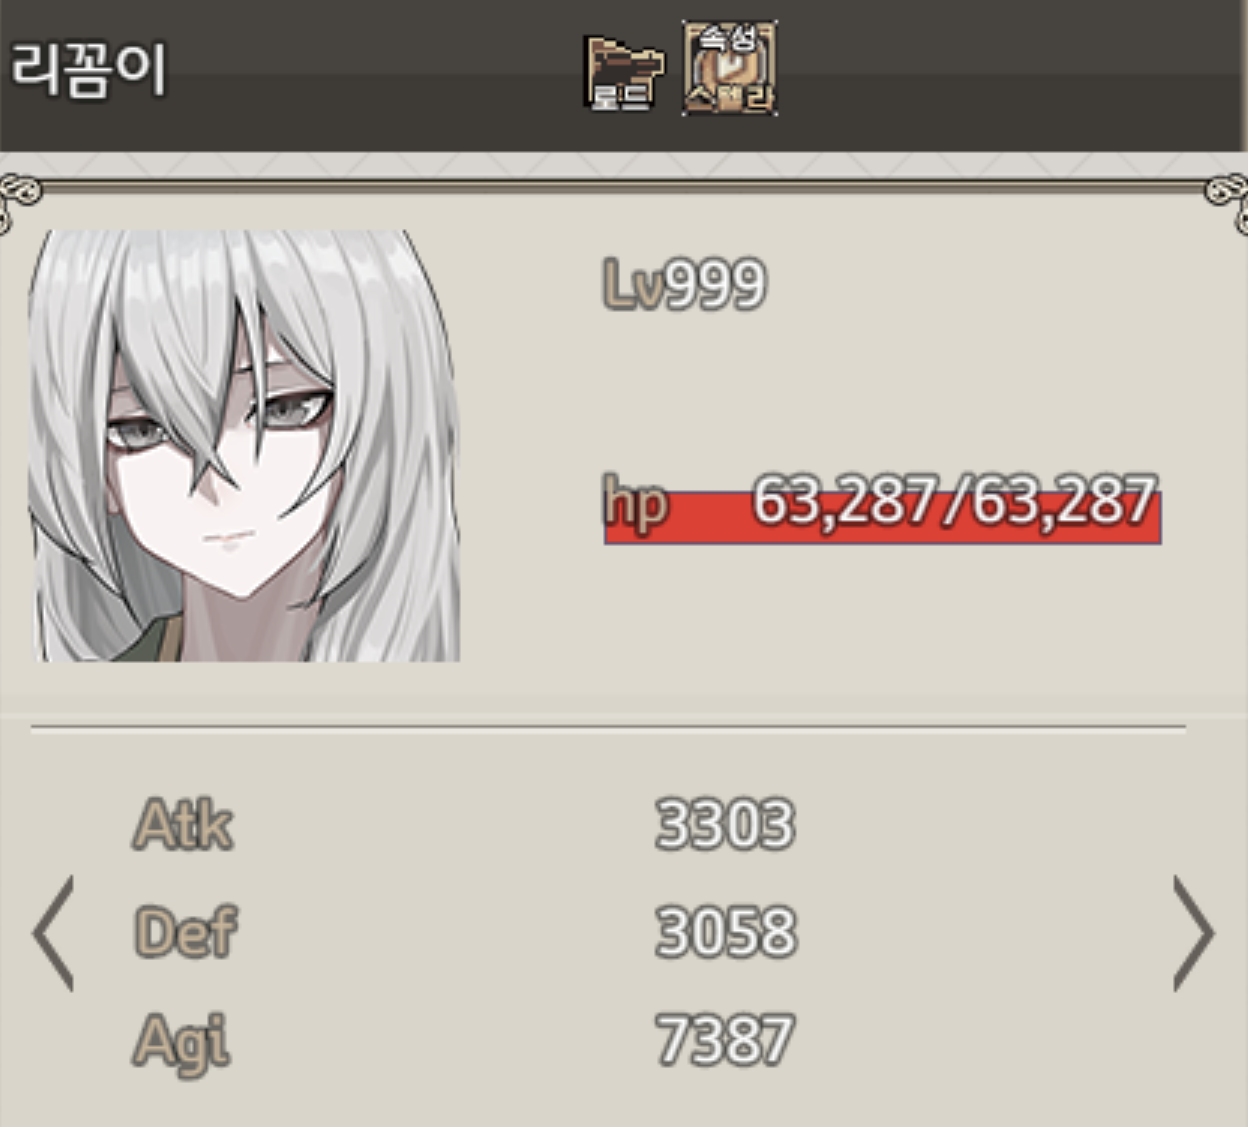This screenshot has height=1127, width=1248.
Task: Click the Atk value 3303
Action: tap(725, 825)
